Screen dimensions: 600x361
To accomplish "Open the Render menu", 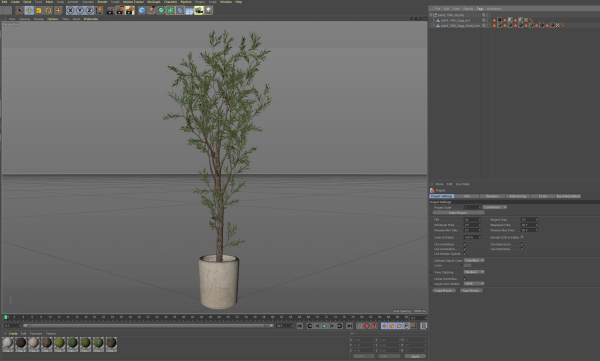I will tap(102, 2).
